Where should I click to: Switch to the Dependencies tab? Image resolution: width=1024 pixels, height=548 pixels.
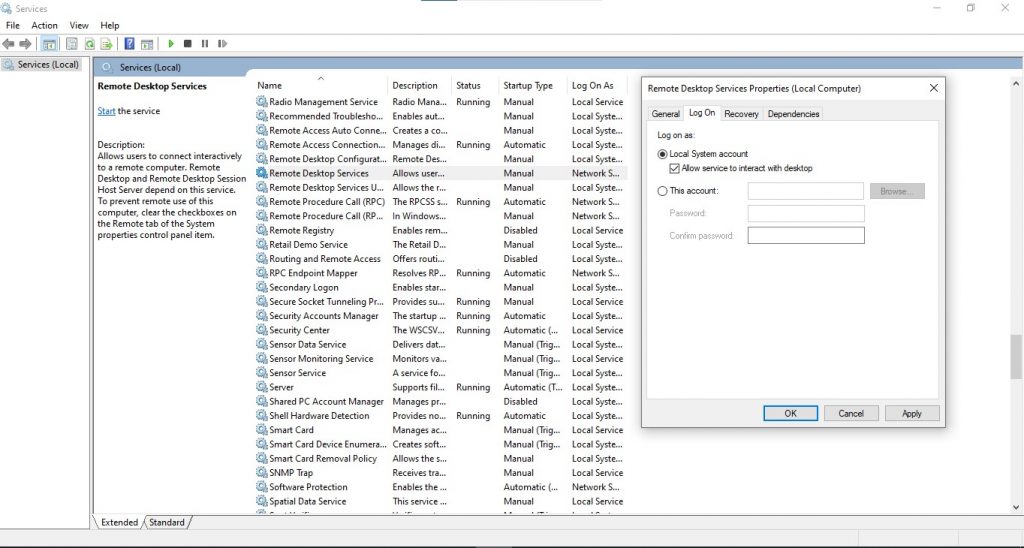[x=793, y=114]
